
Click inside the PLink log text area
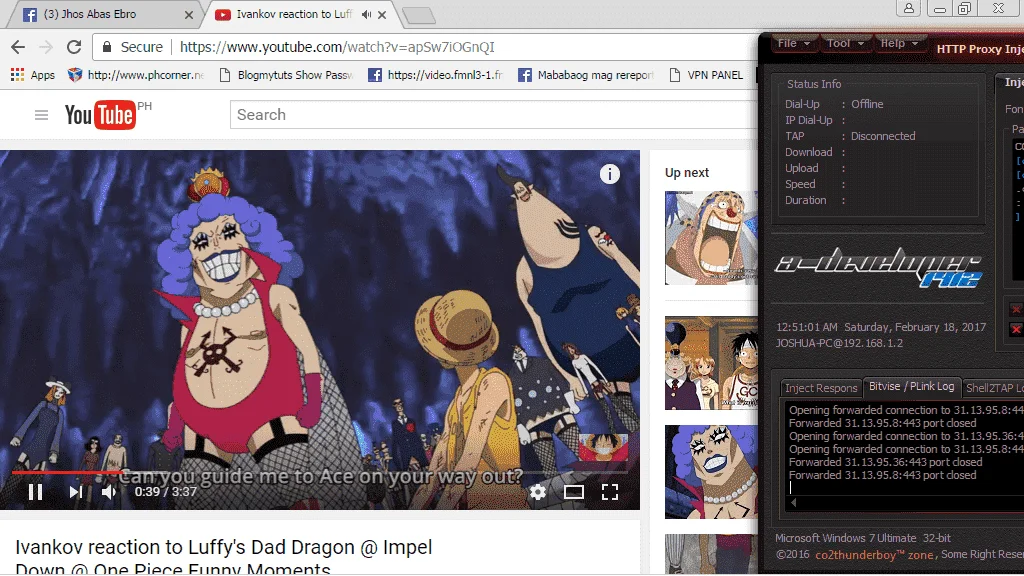tap(904, 451)
